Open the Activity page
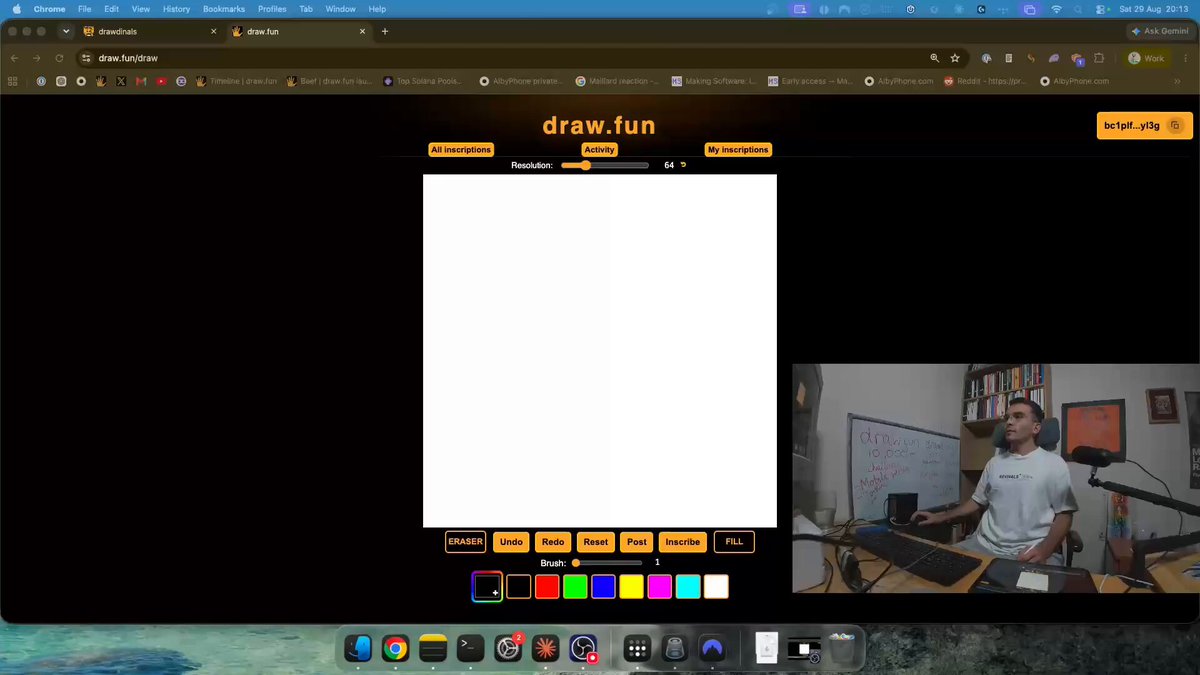Image resolution: width=1200 pixels, height=675 pixels. [x=600, y=150]
